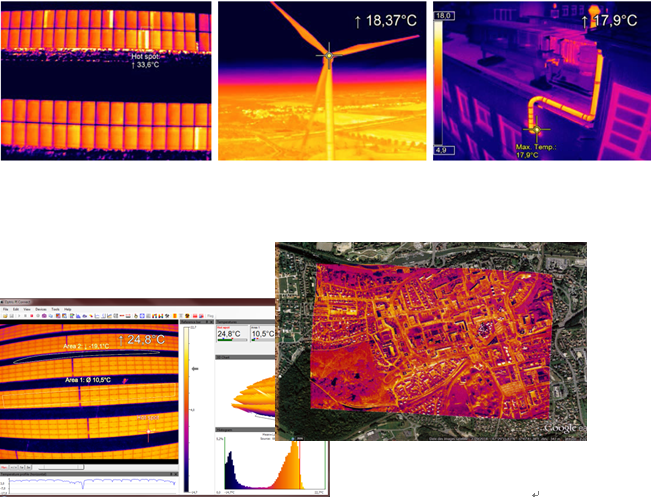Select the solar panel hot spot thermal image
651x497 pixels.
[106, 80]
